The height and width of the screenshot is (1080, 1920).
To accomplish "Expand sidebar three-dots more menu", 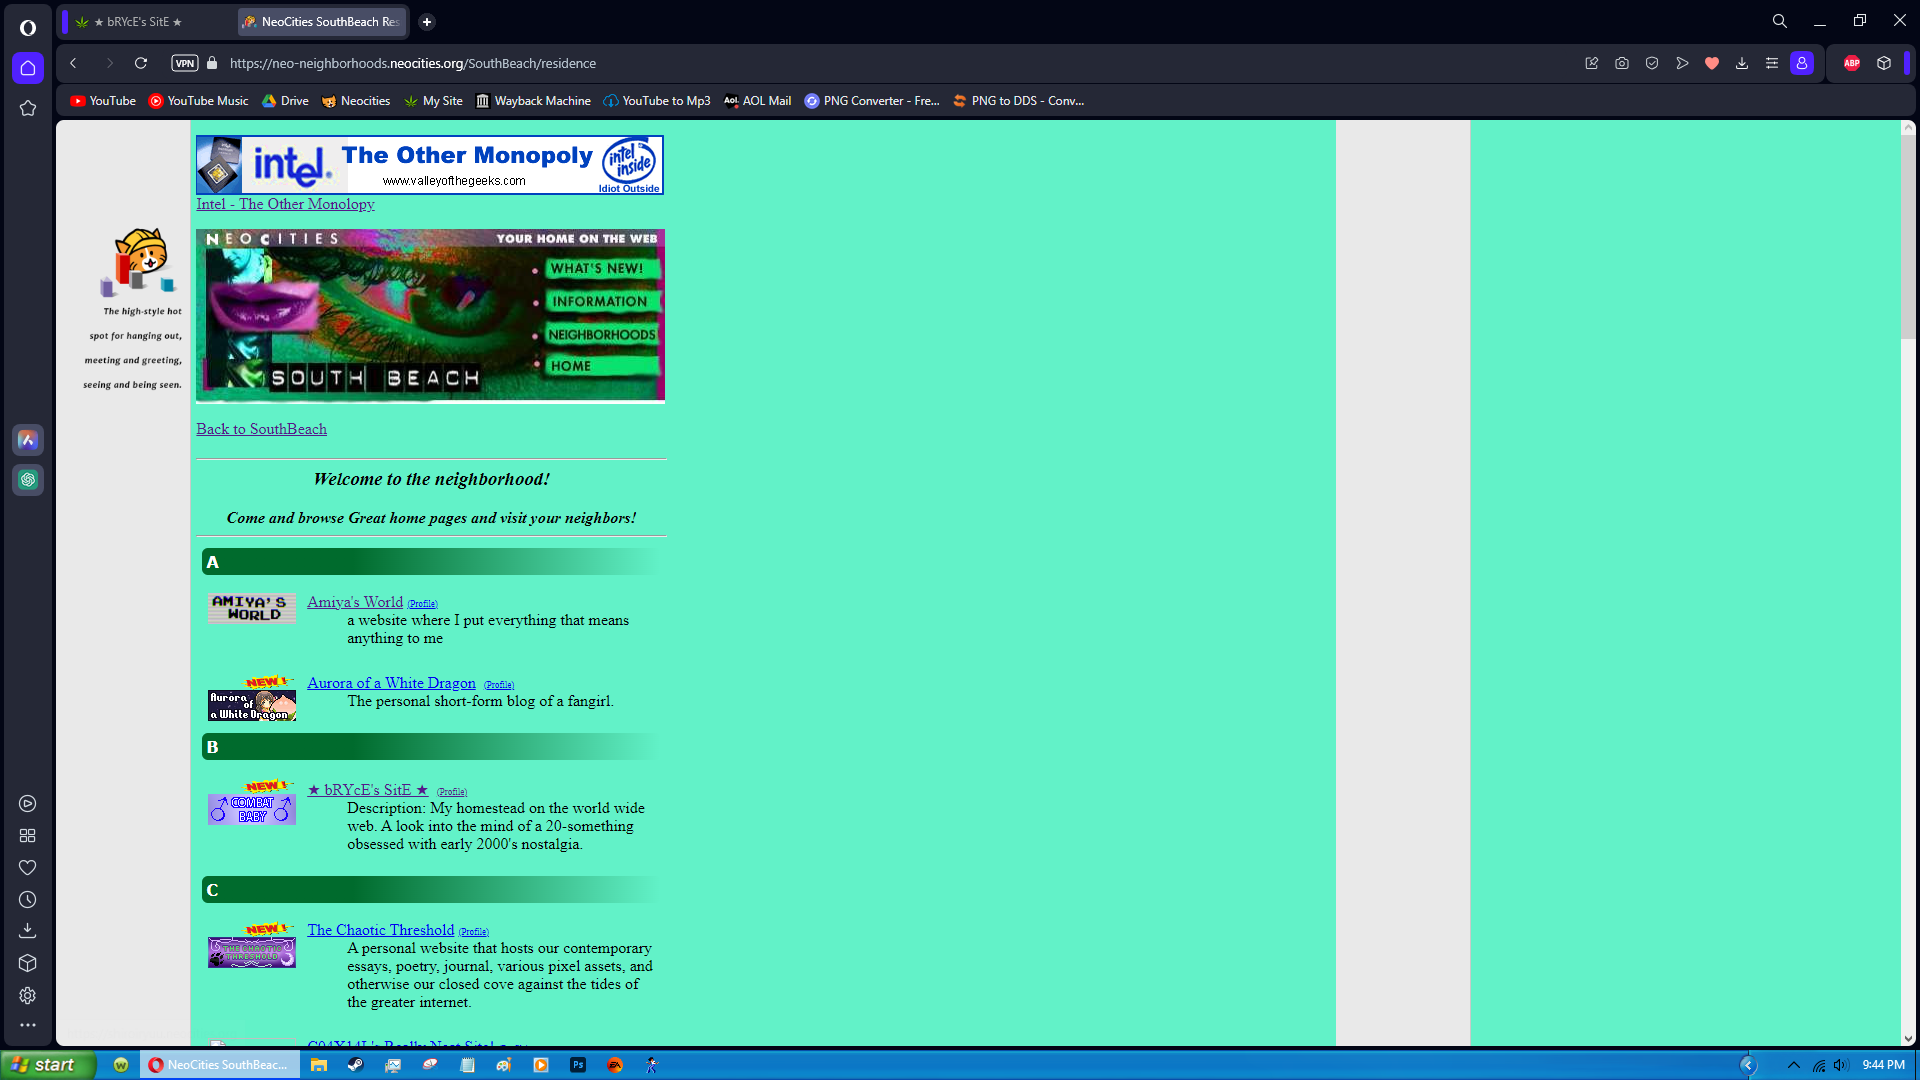I will 27,1025.
